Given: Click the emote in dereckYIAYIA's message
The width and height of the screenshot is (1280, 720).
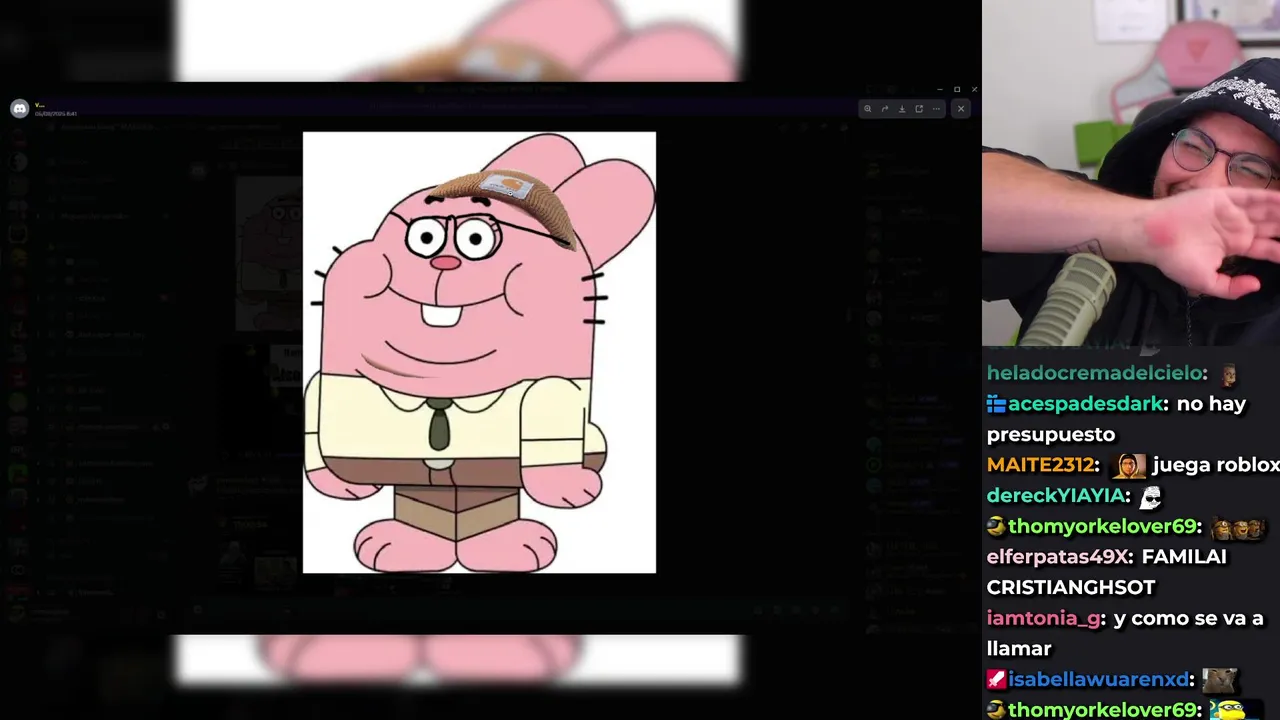Looking at the screenshot, I should (x=1151, y=497).
